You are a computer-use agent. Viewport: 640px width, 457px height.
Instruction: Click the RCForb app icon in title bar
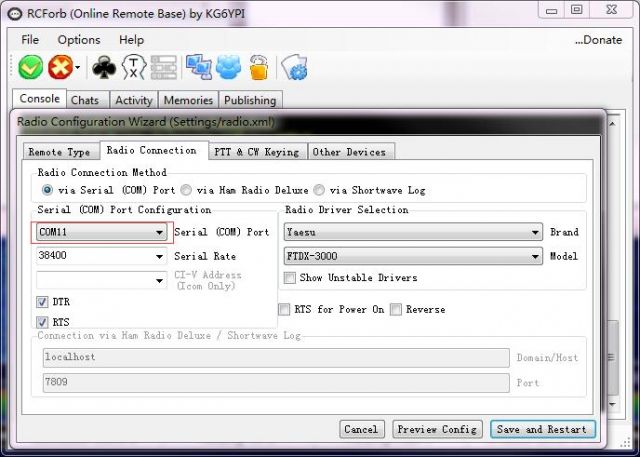[x=15, y=14]
